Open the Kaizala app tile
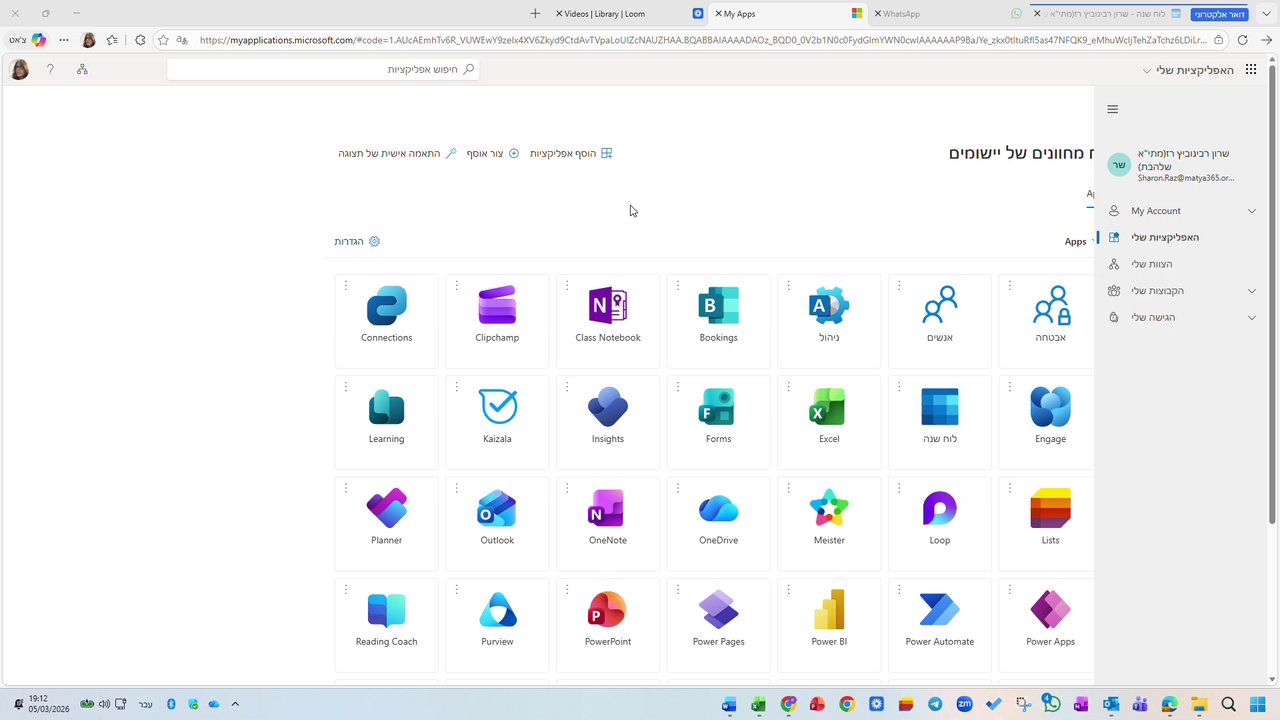 pyautogui.click(x=497, y=422)
